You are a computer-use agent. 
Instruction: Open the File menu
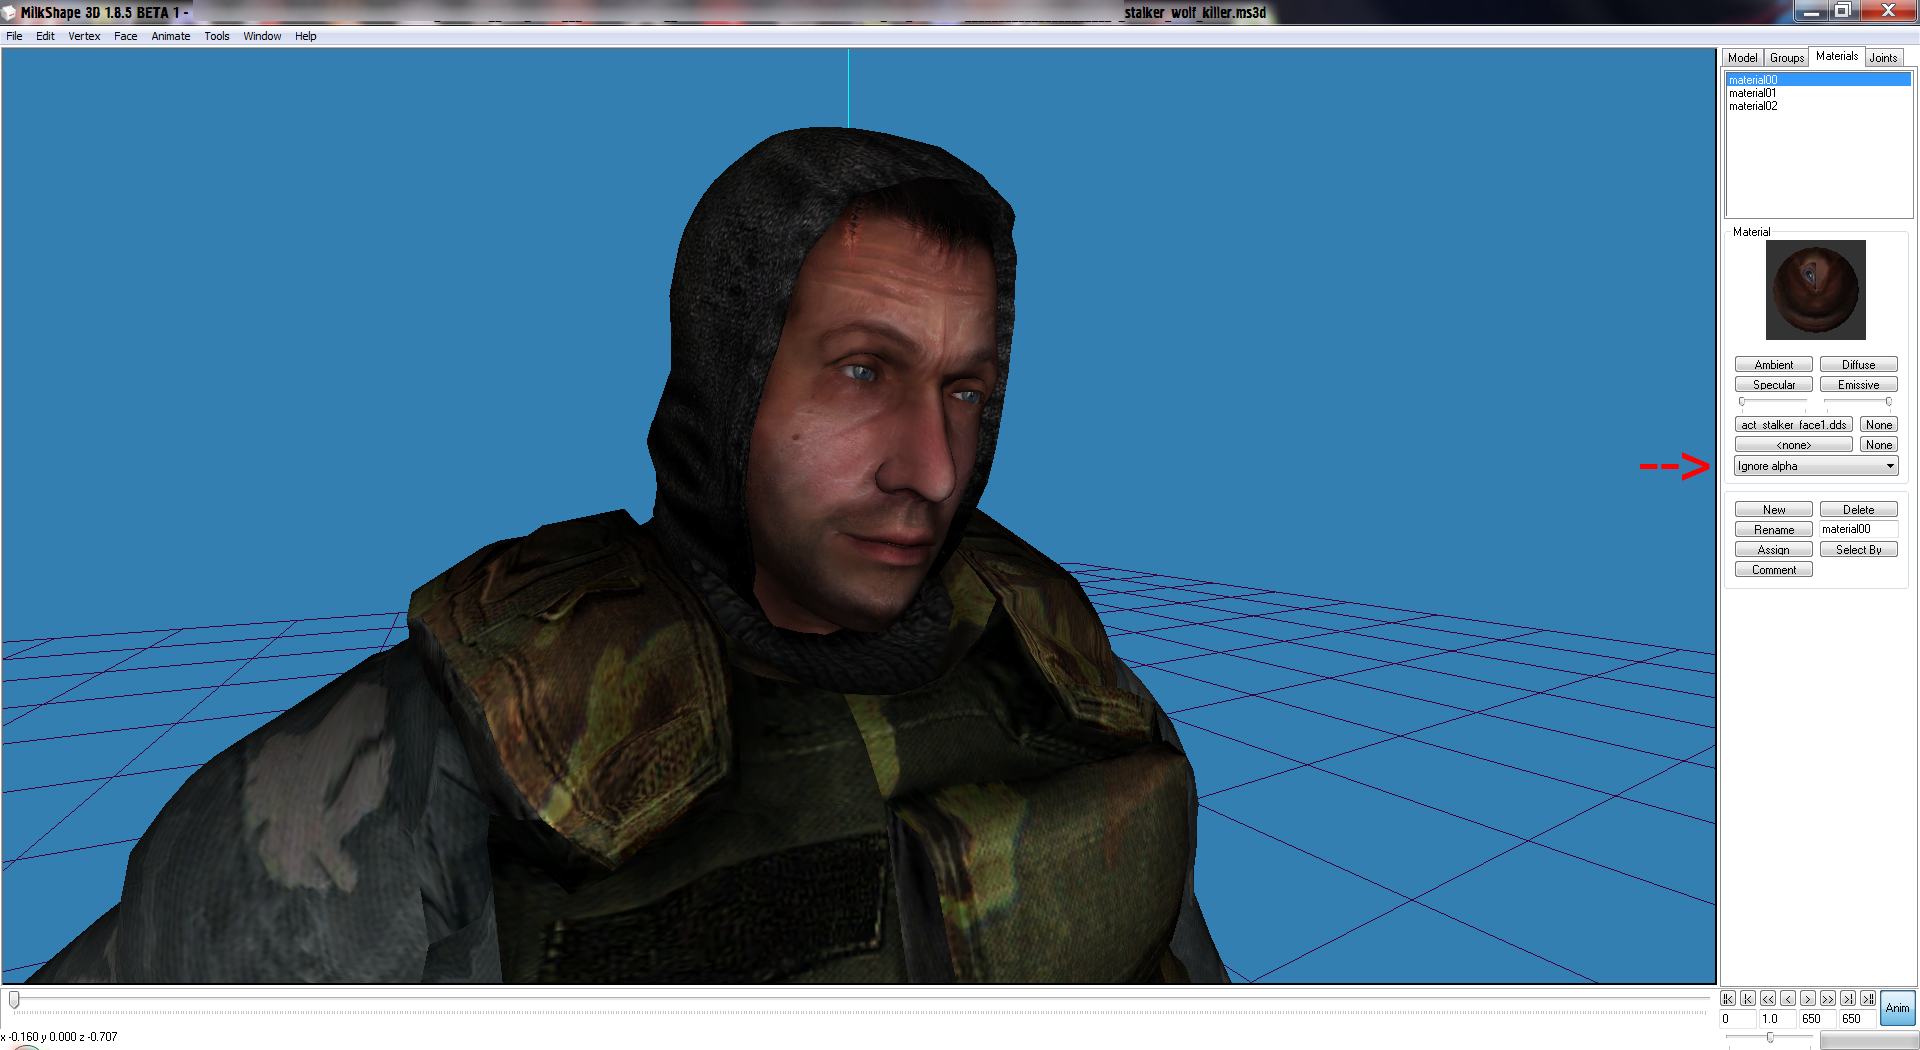[x=14, y=36]
